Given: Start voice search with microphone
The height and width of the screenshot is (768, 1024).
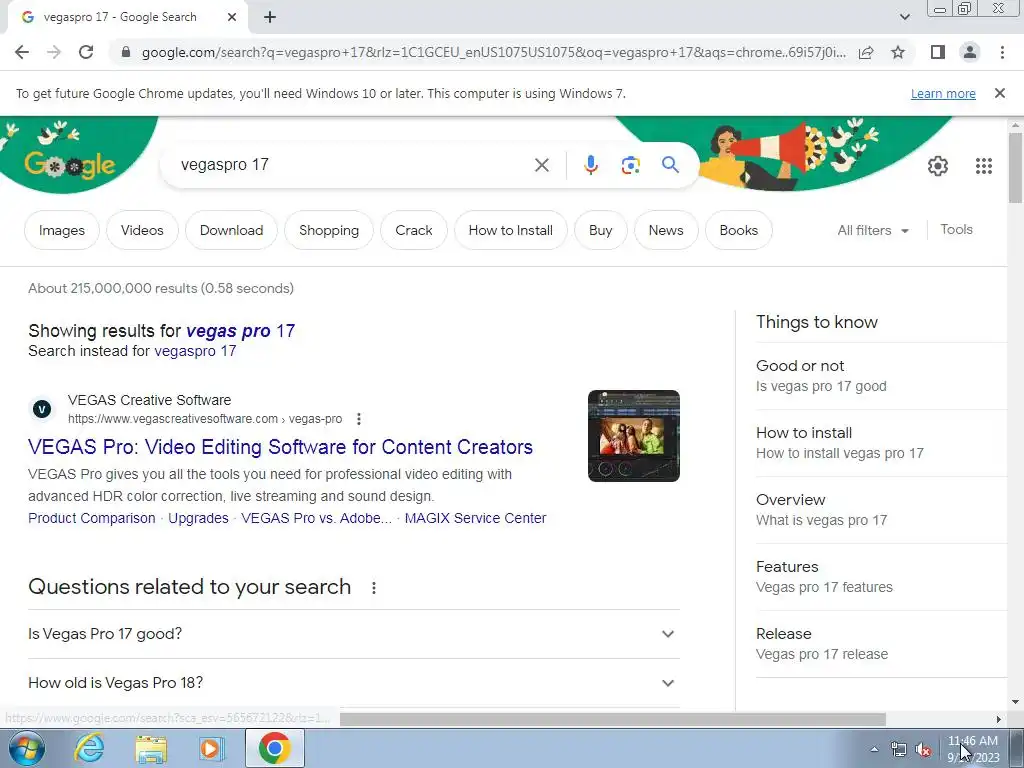Looking at the screenshot, I should tap(590, 165).
